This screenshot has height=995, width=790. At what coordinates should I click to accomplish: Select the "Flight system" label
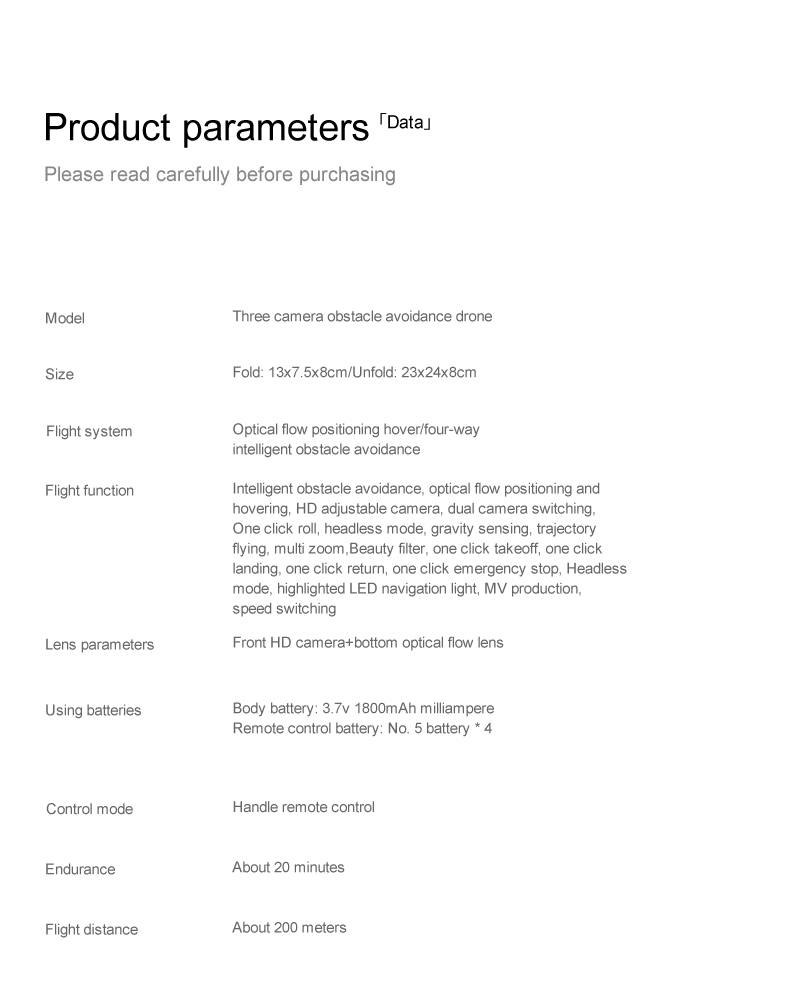[89, 432]
